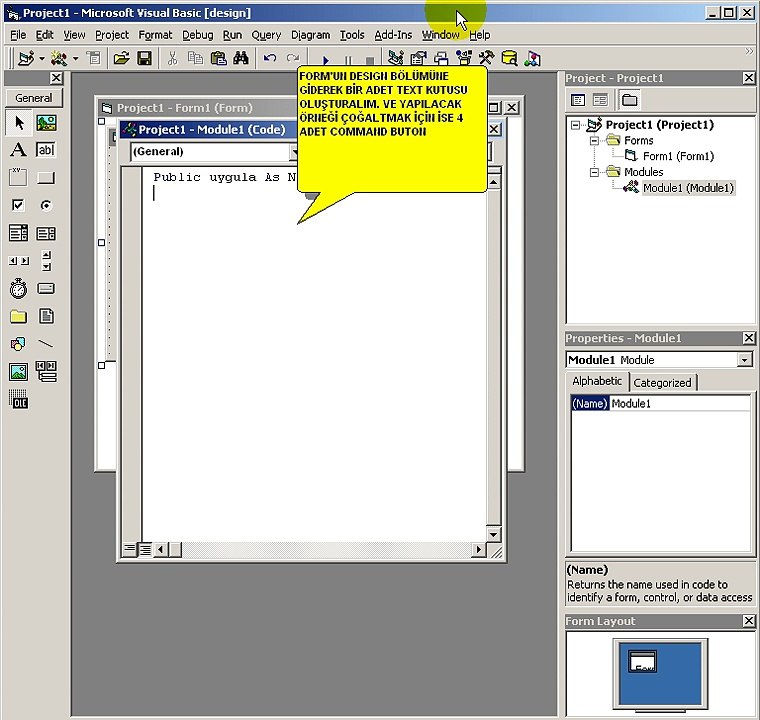760x720 pixels.
Task: Select Form1 (Form1) in project tree
Action: coord(678,156)
